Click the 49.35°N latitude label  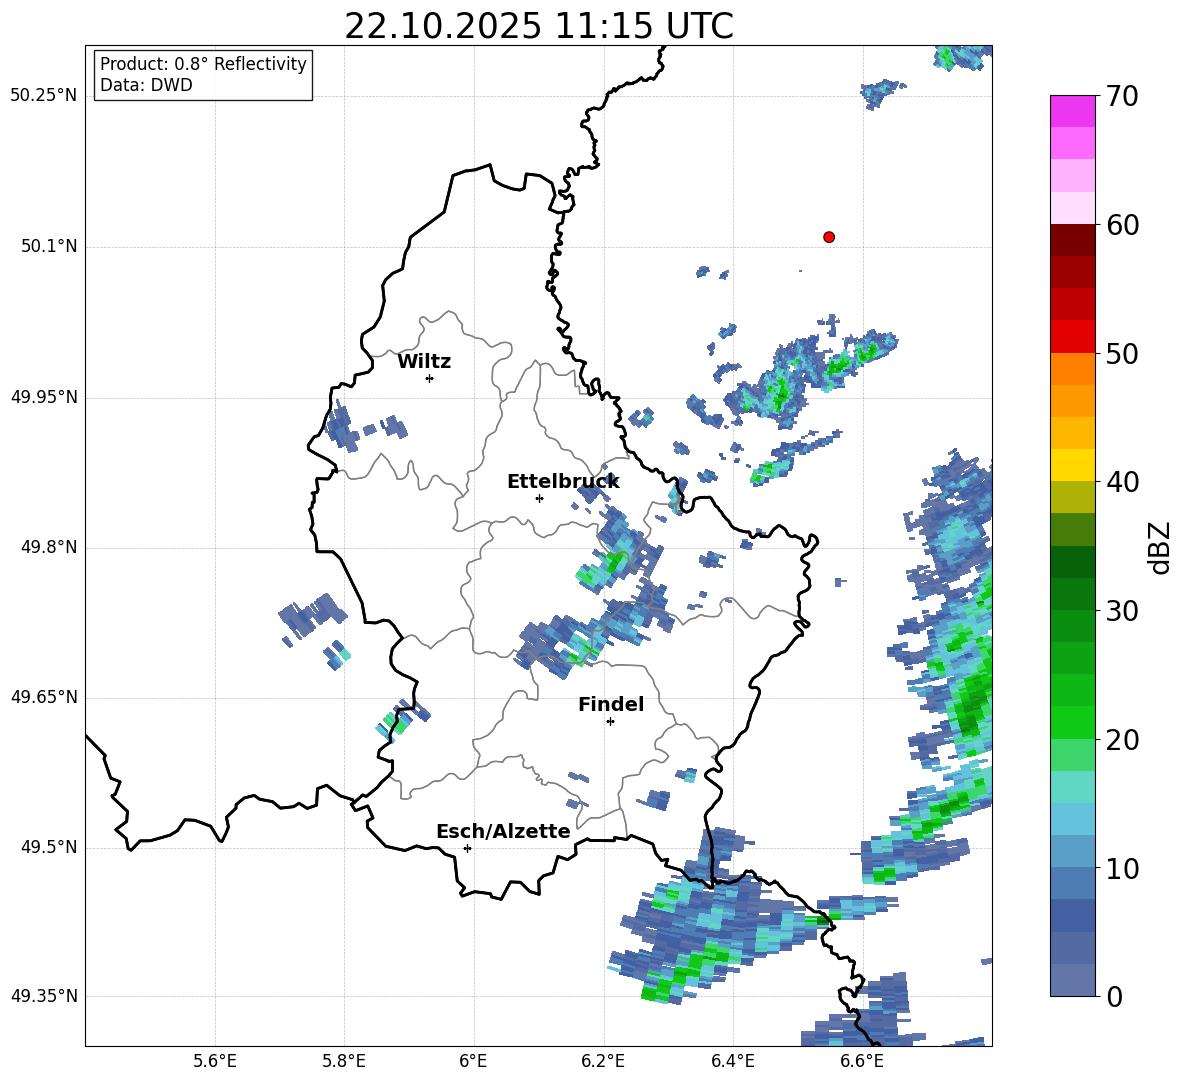44,996
